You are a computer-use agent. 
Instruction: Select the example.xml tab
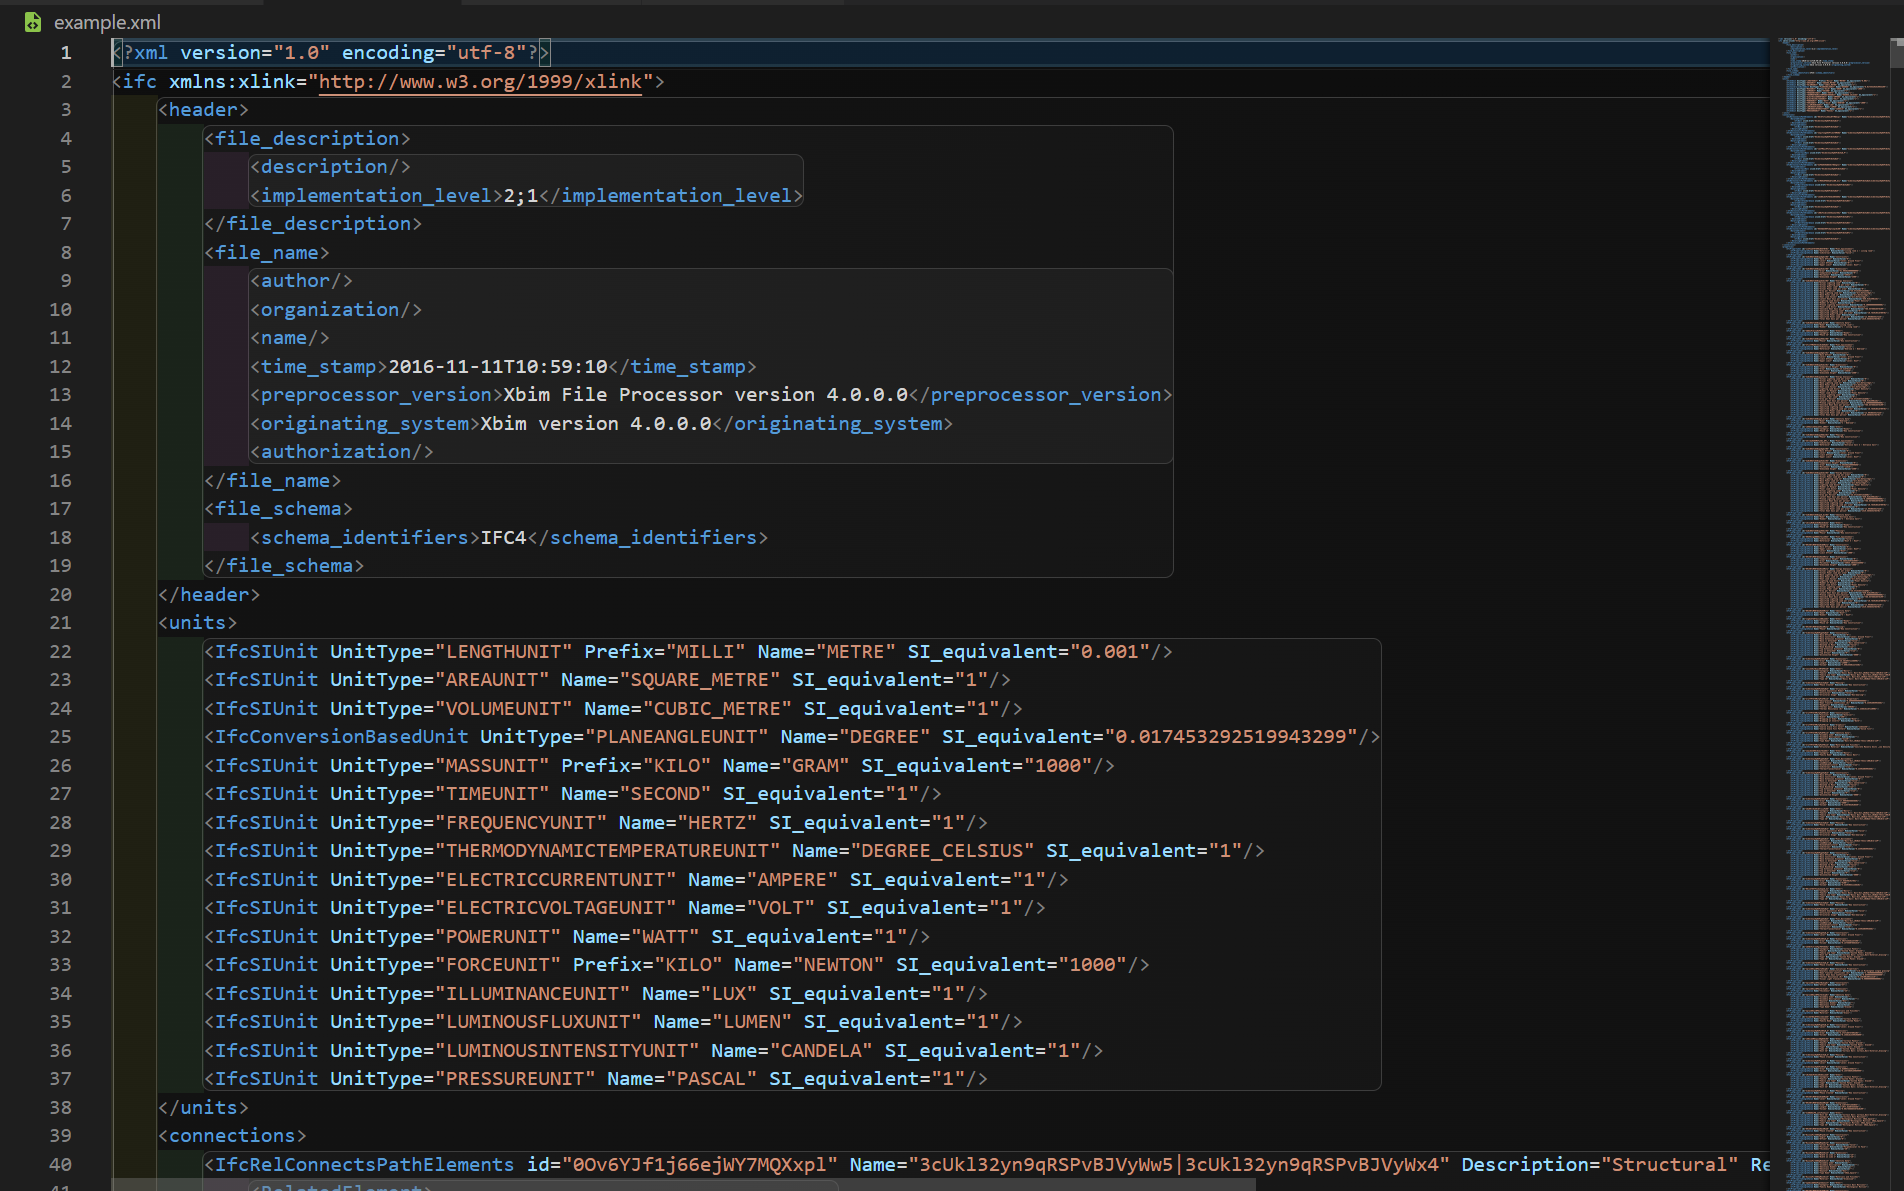(x=106, y=22)
